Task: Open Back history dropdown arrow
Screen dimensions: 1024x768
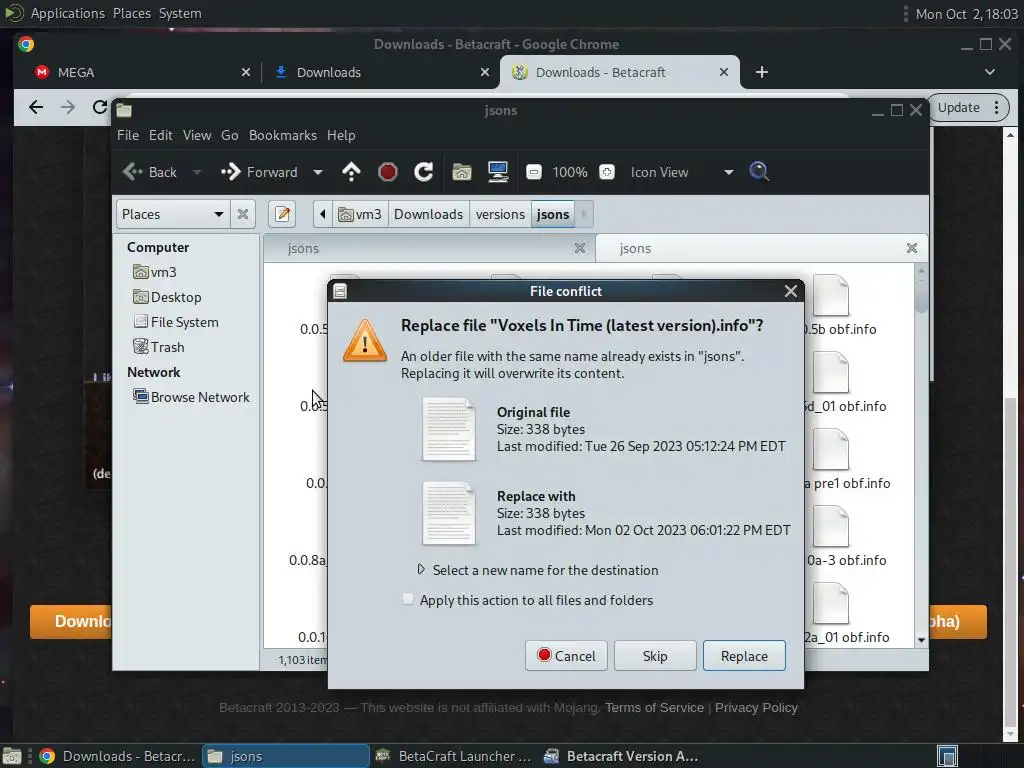Action: point(197,172)
